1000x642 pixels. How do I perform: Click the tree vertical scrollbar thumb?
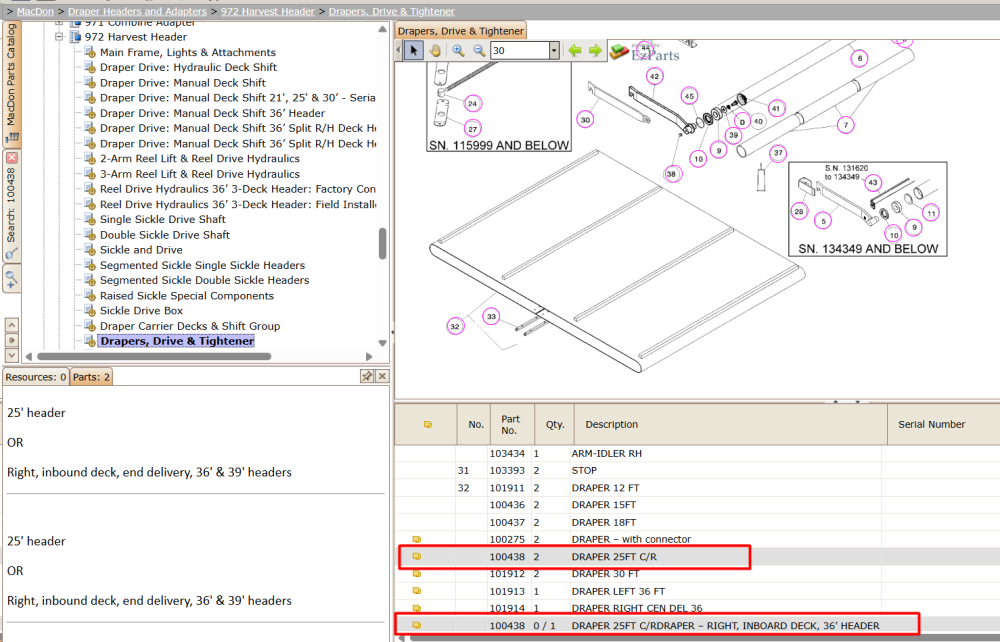[383, 244]
